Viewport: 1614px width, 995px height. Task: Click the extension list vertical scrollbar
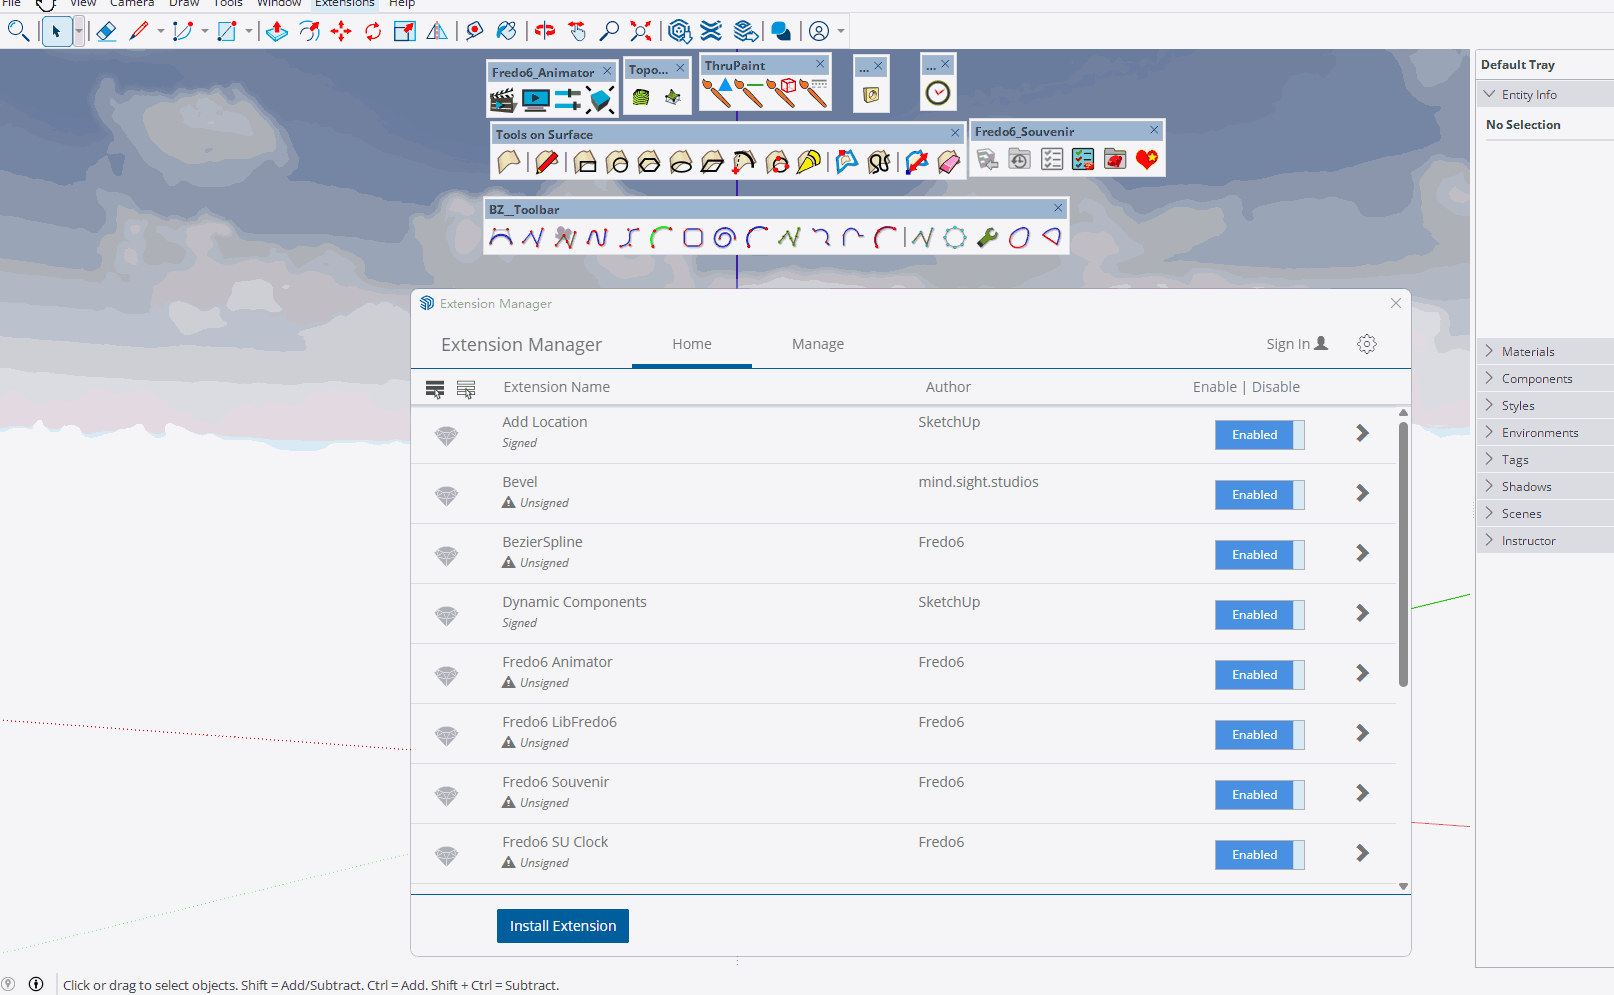pyautogui.click(x=1403, y=556)
